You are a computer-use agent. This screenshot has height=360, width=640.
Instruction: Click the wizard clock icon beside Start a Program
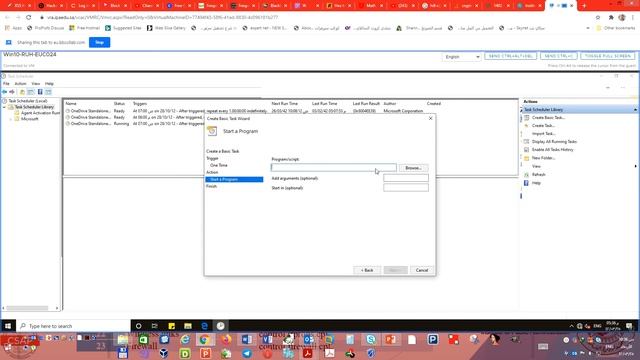212,131
